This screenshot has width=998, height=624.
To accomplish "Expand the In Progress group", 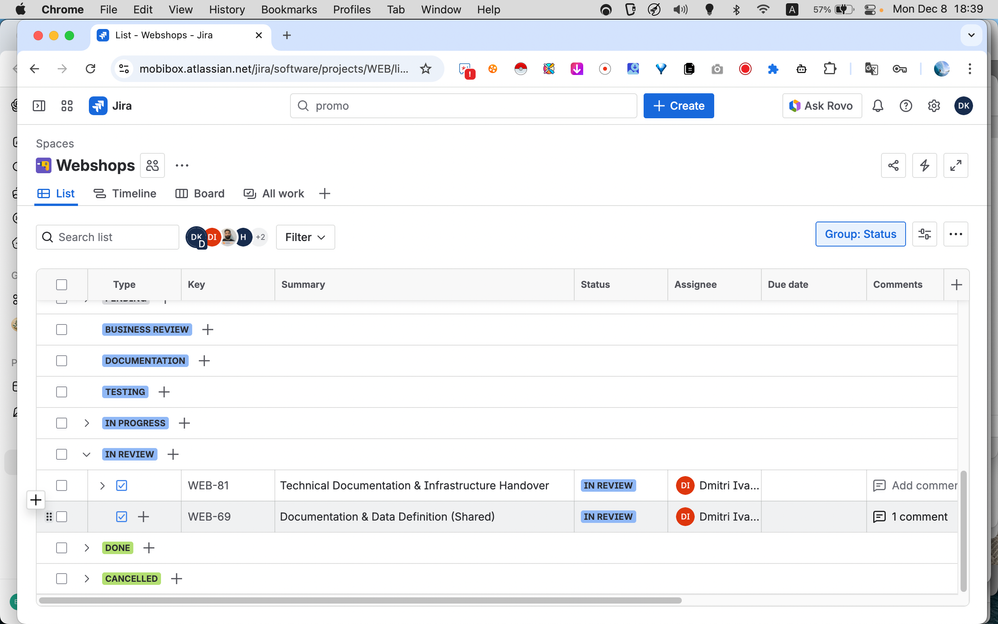I will [x=87, y=423].
